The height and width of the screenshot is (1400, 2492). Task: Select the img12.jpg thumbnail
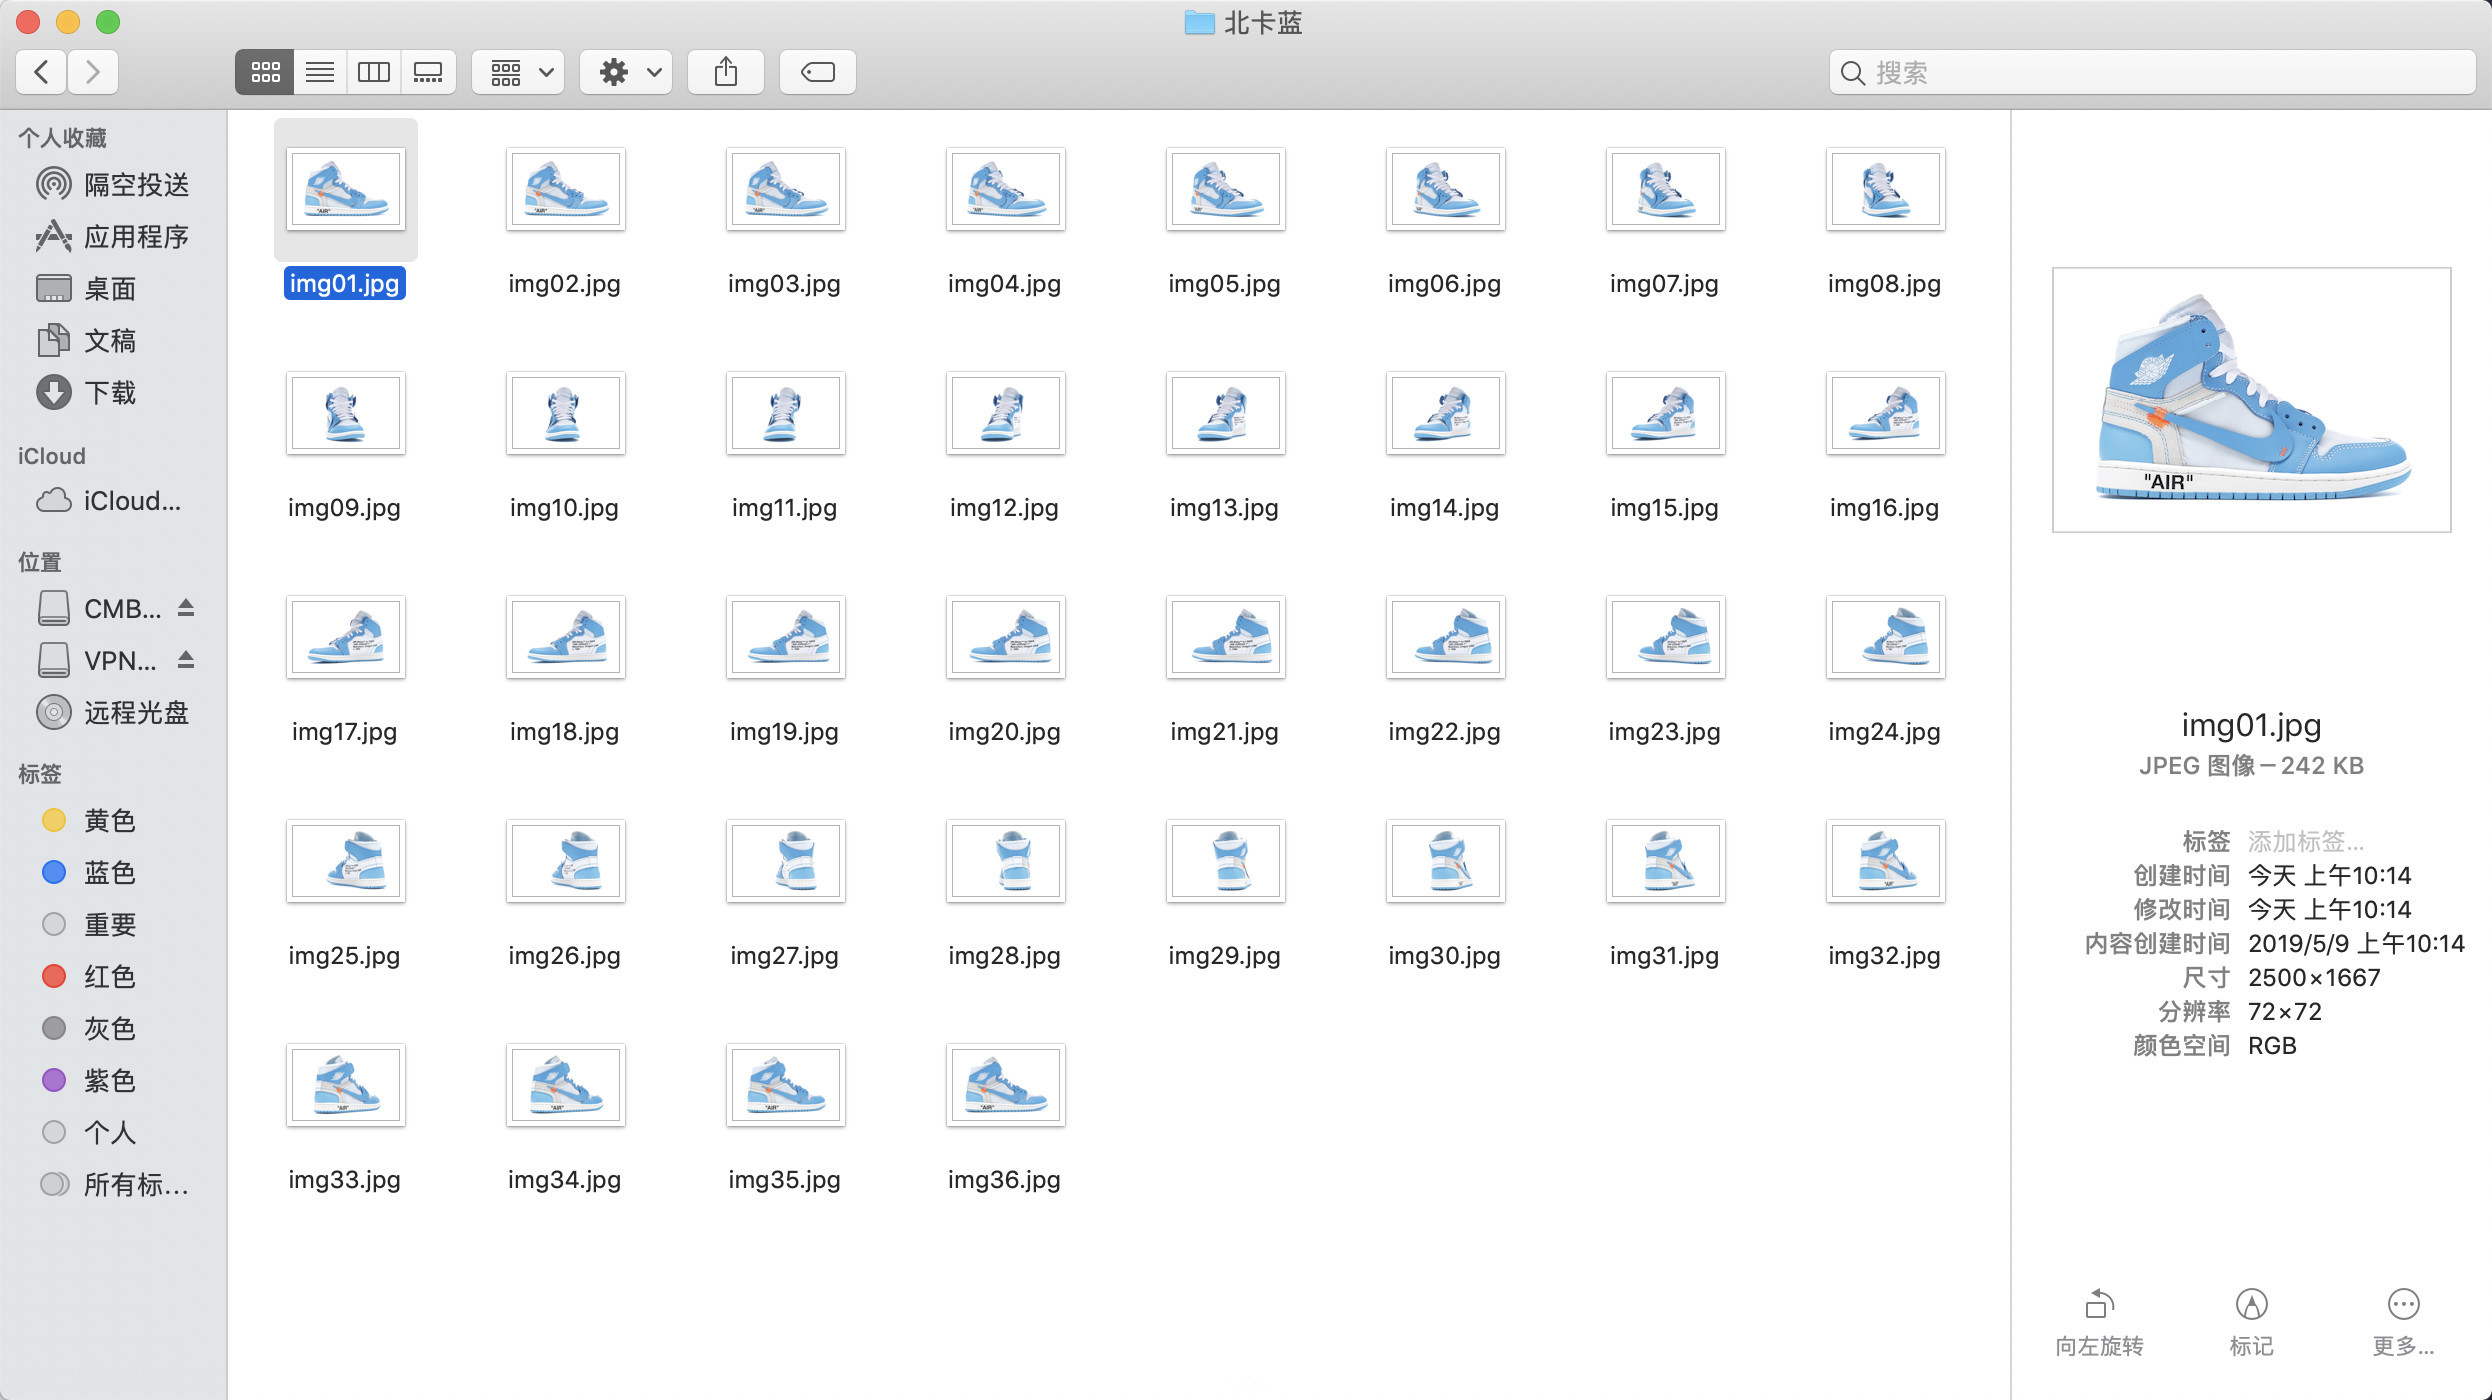coord(1006,413)
